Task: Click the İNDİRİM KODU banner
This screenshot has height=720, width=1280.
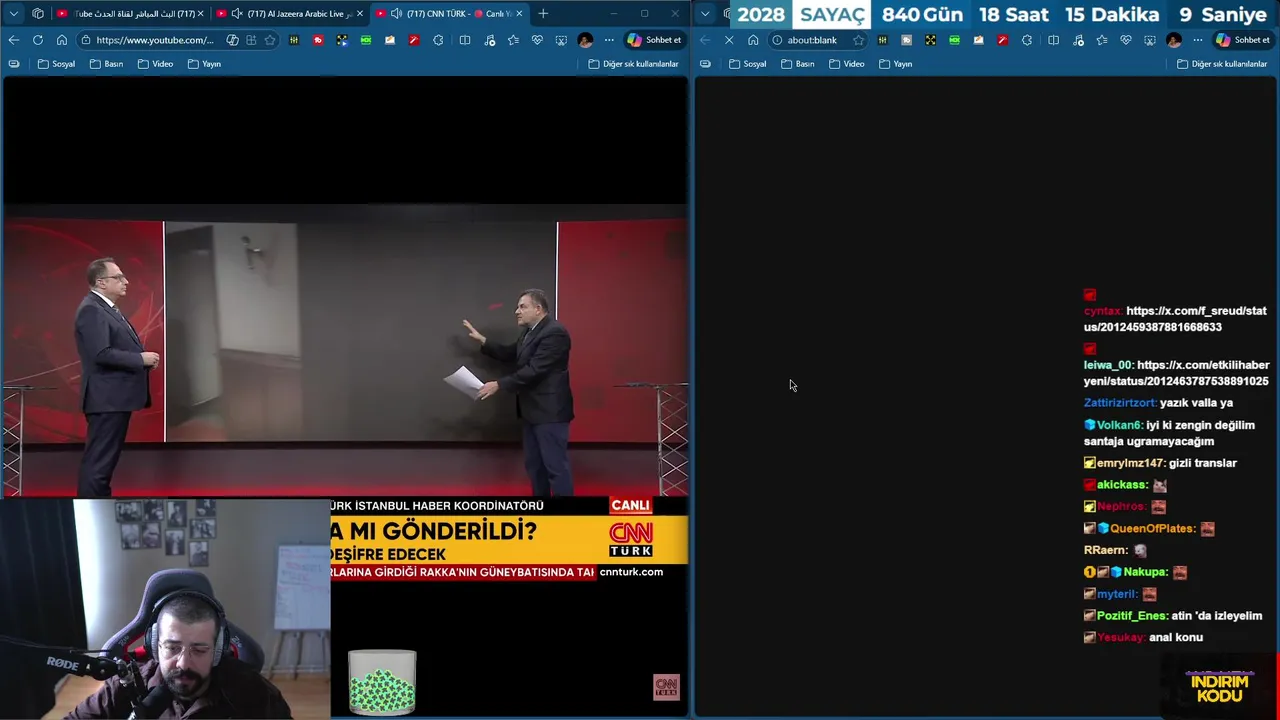Action: pyautogui.click(x=1220, y=687)
